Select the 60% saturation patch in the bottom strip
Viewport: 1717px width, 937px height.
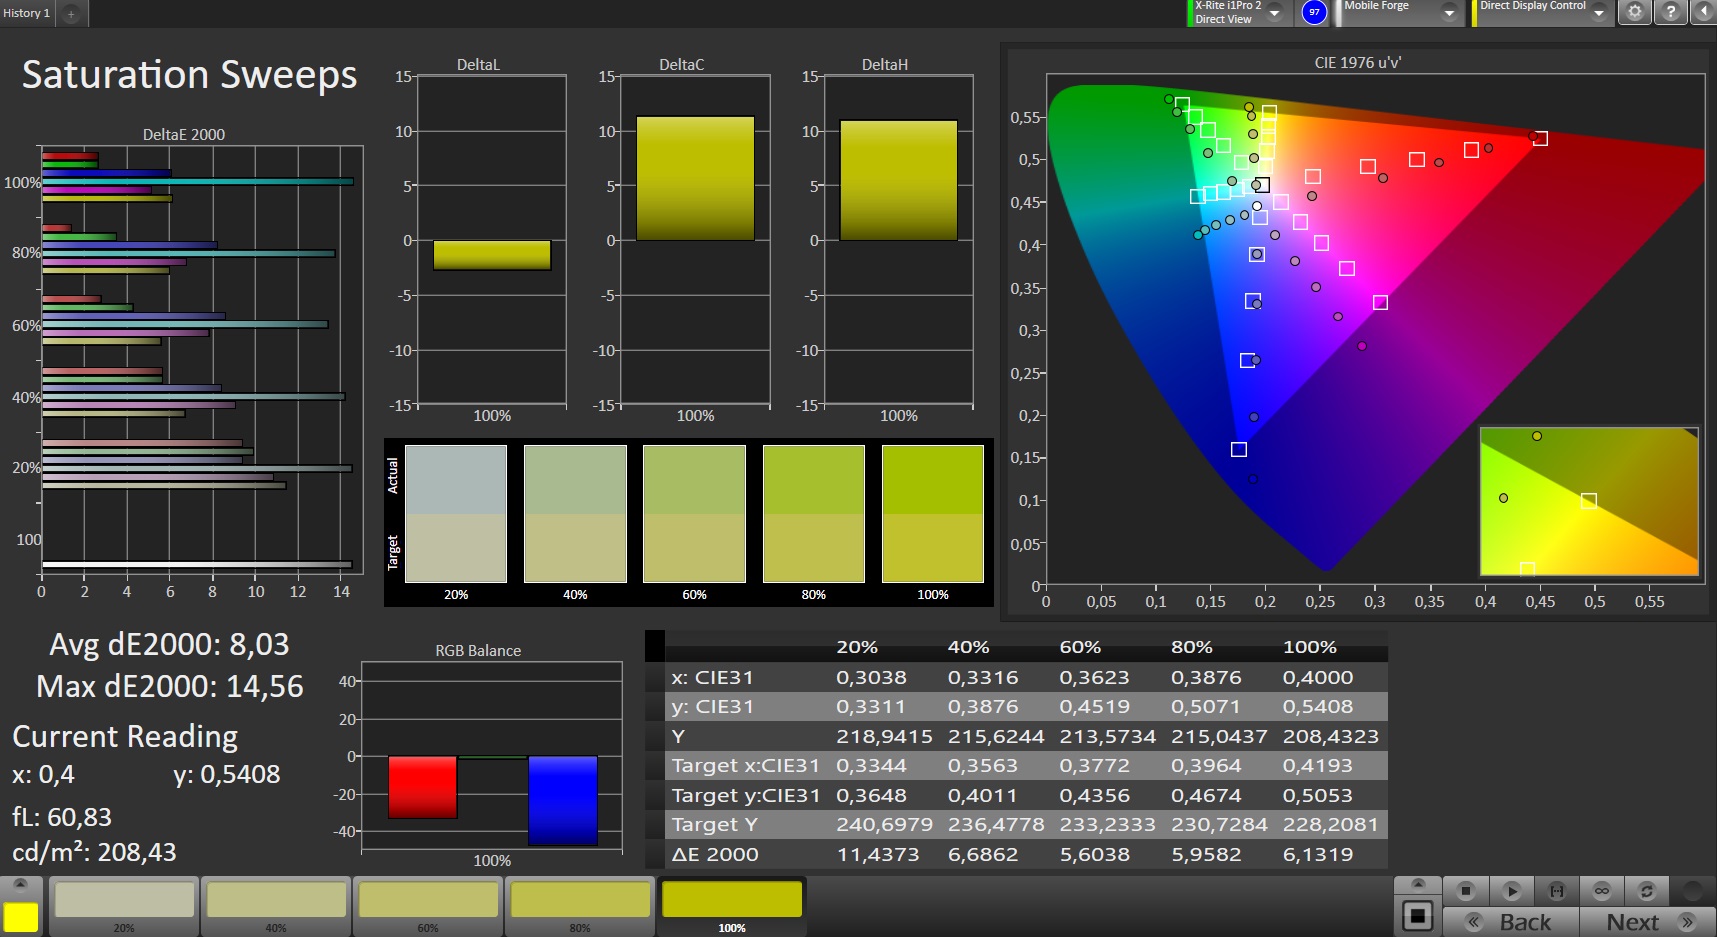pos(428,906)
